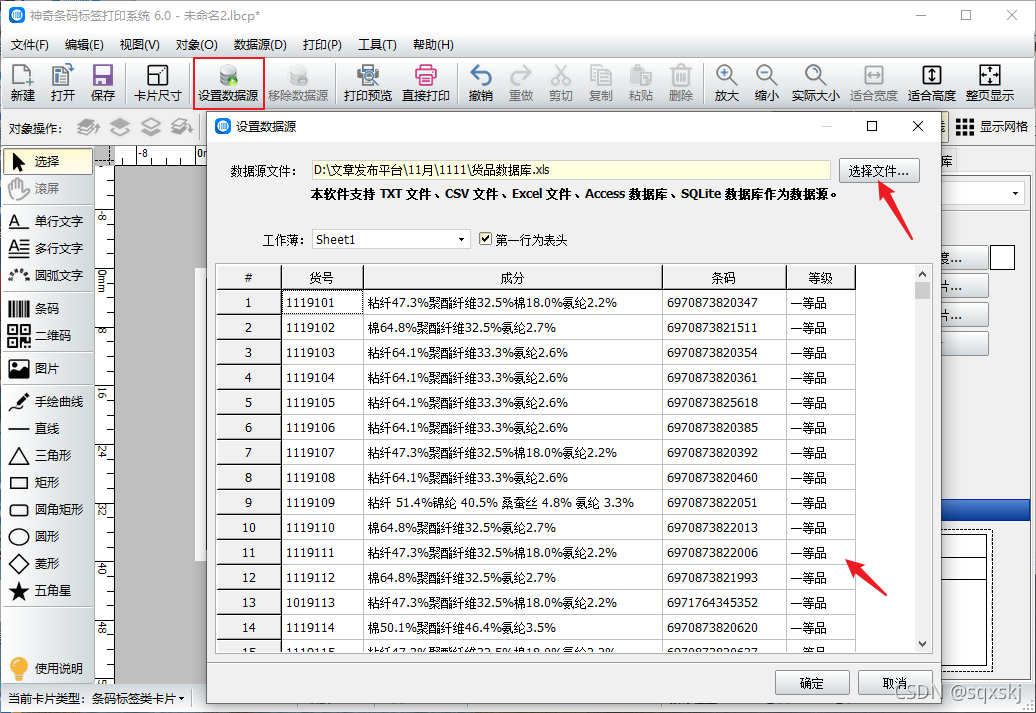1036x713 pixels.
Task: Click 实际大小 actual size icon
Action: pyautogui.click(x=815, y=83)
